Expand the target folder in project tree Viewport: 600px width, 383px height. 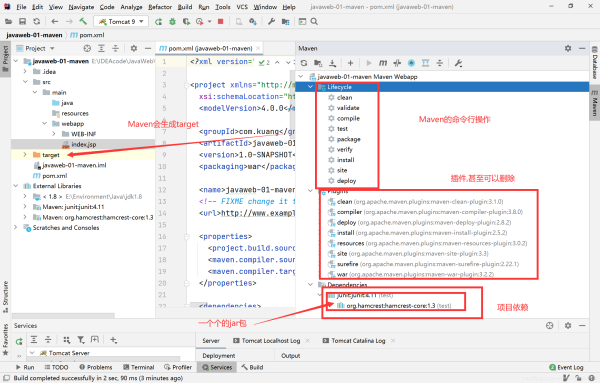(25, 155)
